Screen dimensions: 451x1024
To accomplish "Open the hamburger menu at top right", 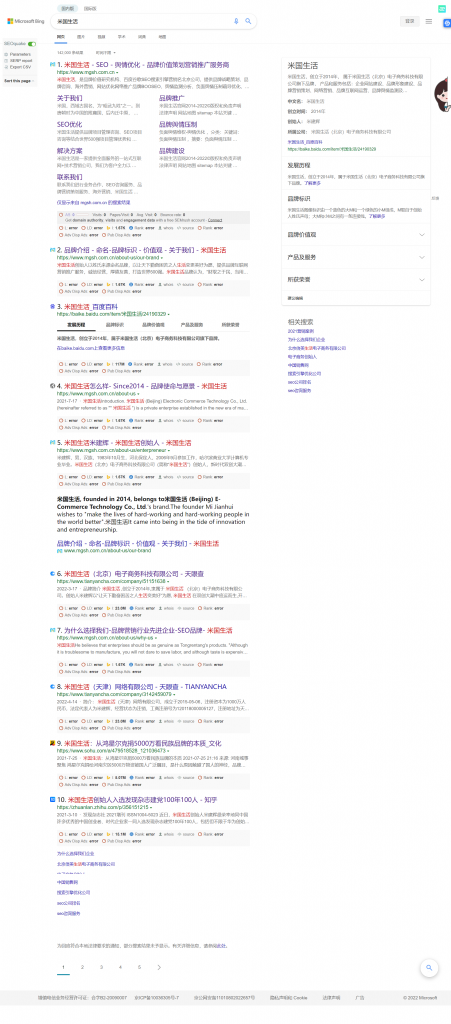I will [x=429, y=21].
